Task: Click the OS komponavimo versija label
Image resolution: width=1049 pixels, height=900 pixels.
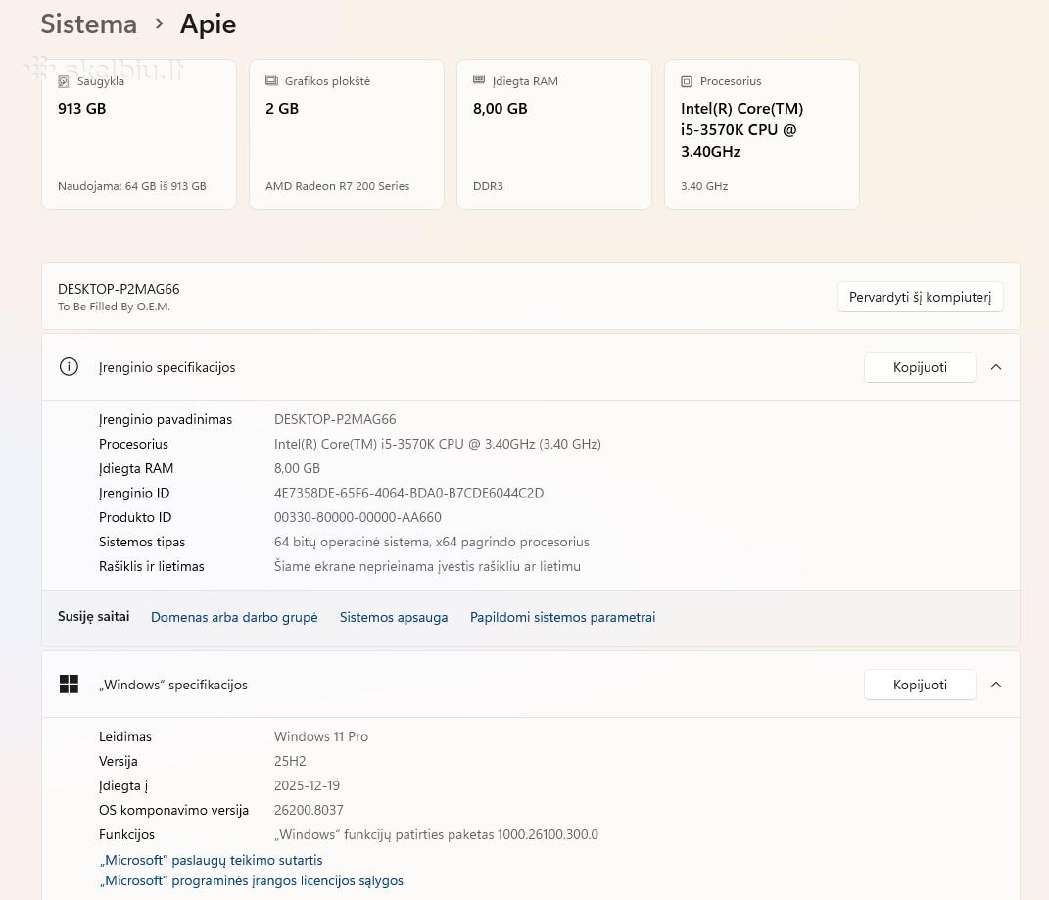Action: (174, 810)
